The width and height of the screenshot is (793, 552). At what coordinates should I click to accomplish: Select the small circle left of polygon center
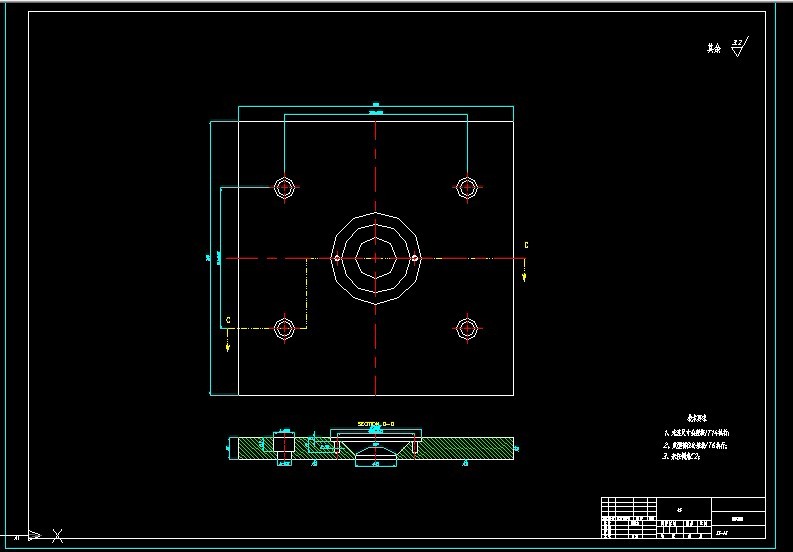click(x=337, y=259)
